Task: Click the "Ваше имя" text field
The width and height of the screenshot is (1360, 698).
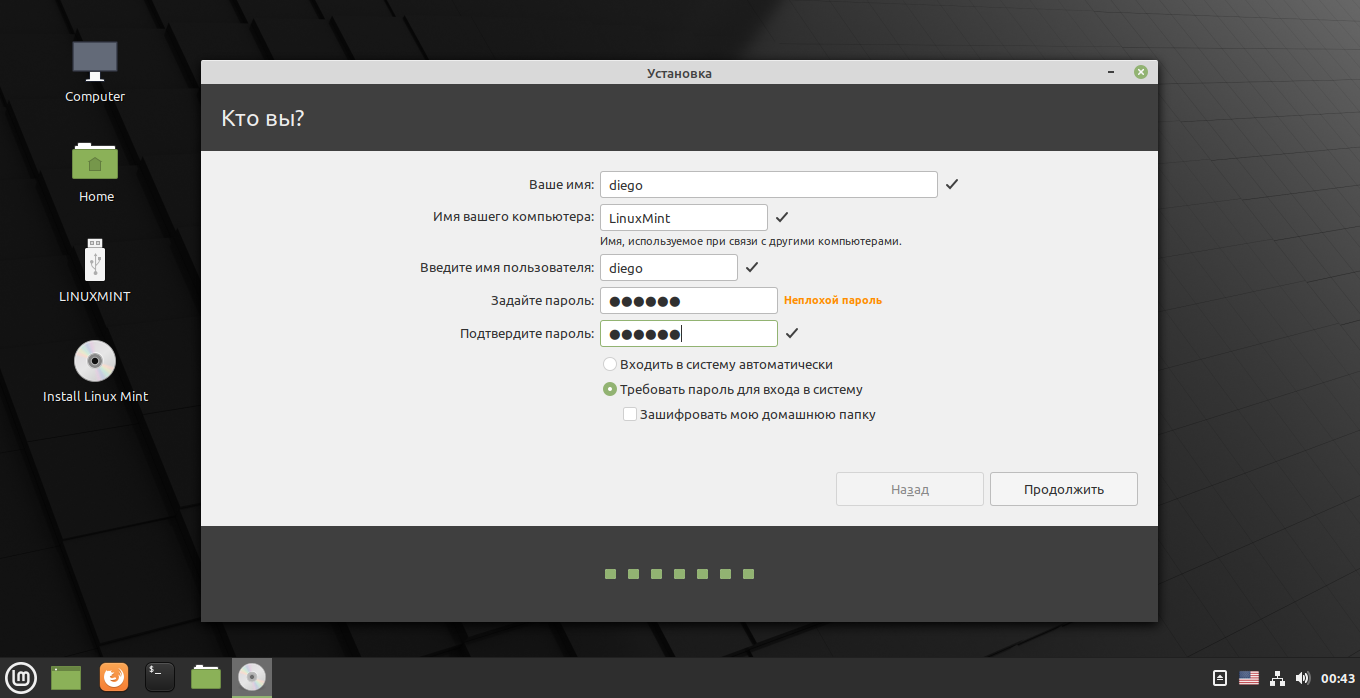Action: coord(768,185)
